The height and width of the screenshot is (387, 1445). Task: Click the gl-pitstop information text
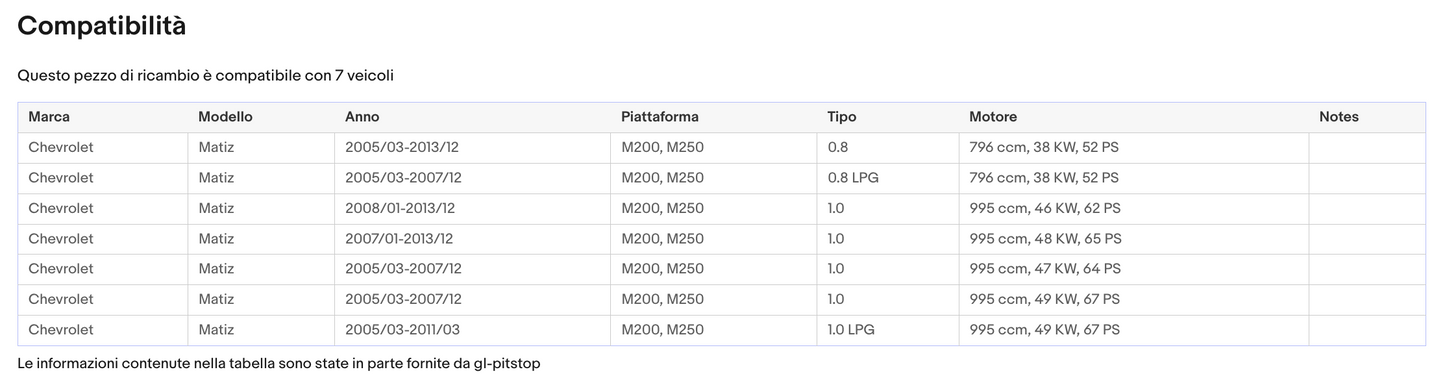(x=279, y=364)
